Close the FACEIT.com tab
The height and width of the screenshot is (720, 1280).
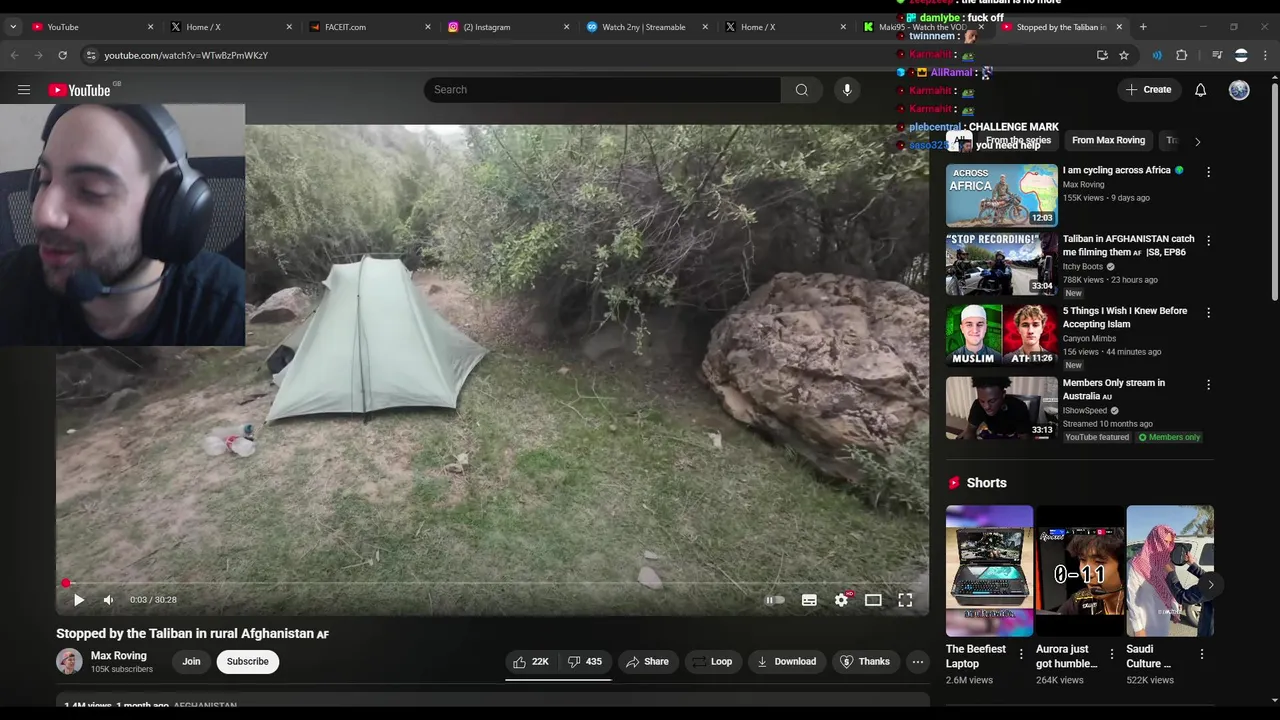click(428, 27)
